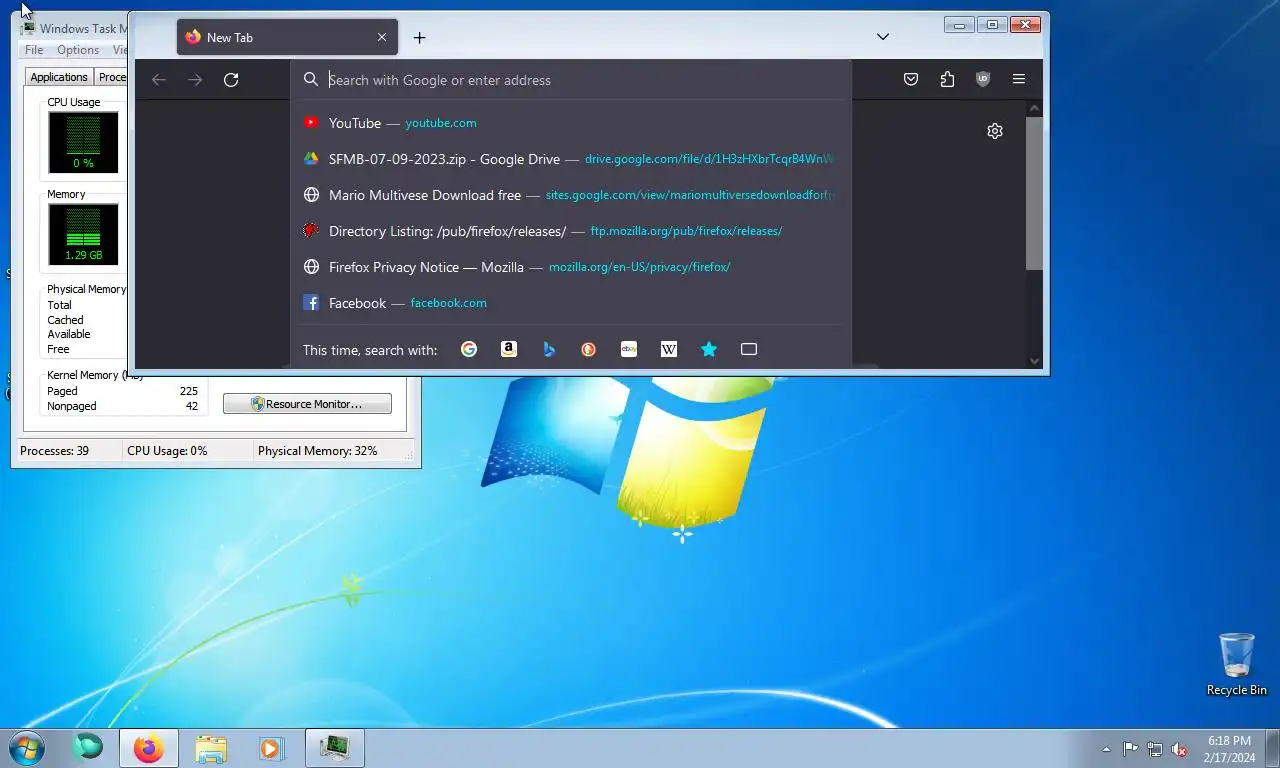Open the clock showing 6:18 PM
Image resolution: width=1280 pixels, height=768 pixels.
tap(1230, 749)
